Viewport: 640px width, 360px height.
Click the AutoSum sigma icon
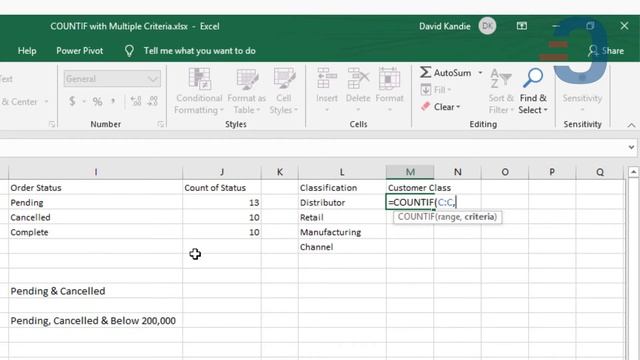coord(425,73)
